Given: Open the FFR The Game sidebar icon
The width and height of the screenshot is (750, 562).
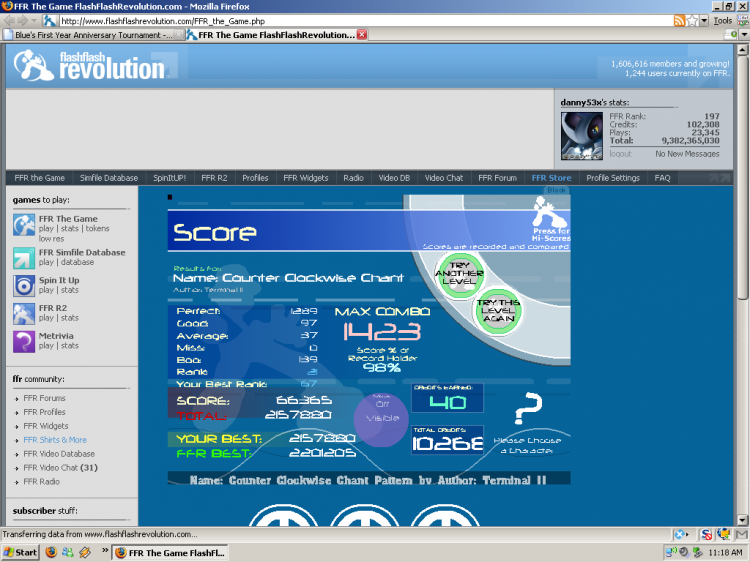Looking at the screenshot, I should point(24,225).
